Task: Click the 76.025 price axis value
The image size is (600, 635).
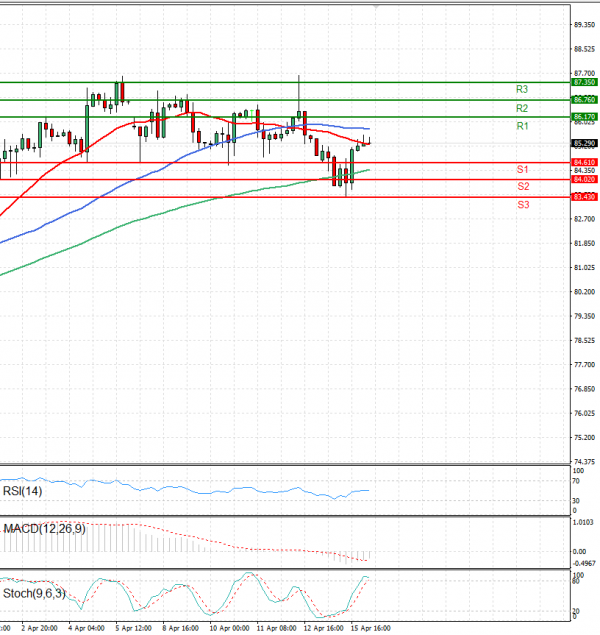Action: pyautogui.click(x=584, y=413)
